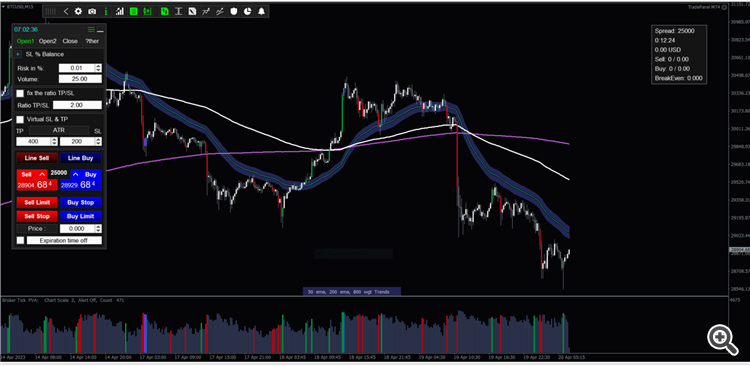Collapse the toolbar with the left arrow
Screen dimensions: 750x366
(66, 11)
